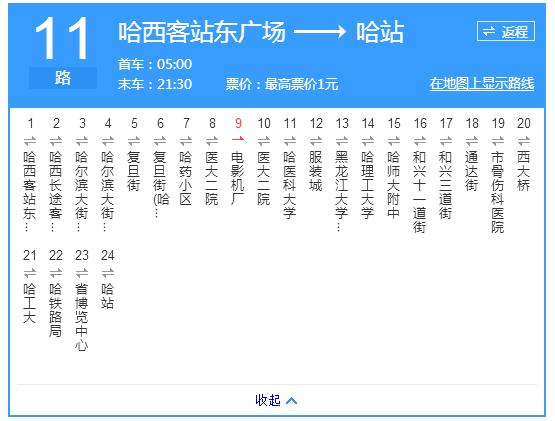This screenshot has width=555, height=421.
Task: Click transfer icon under stop 12
Action: (x=316, y=141)
